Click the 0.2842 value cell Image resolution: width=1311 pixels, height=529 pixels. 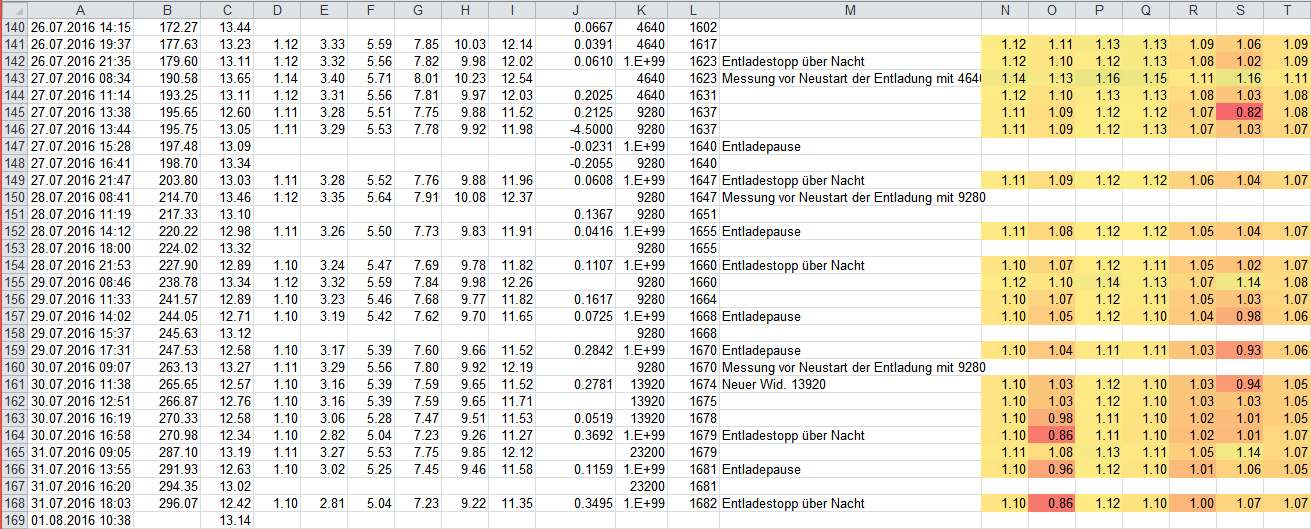(577, 350)
